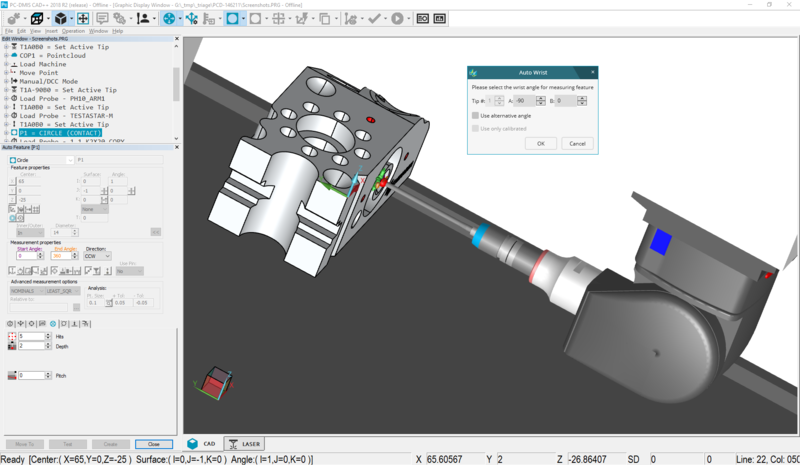The height and width of the screenshot is (465, 800).
Task: Enable the 'Use alternative angle' checkbox
Action: 475,116
